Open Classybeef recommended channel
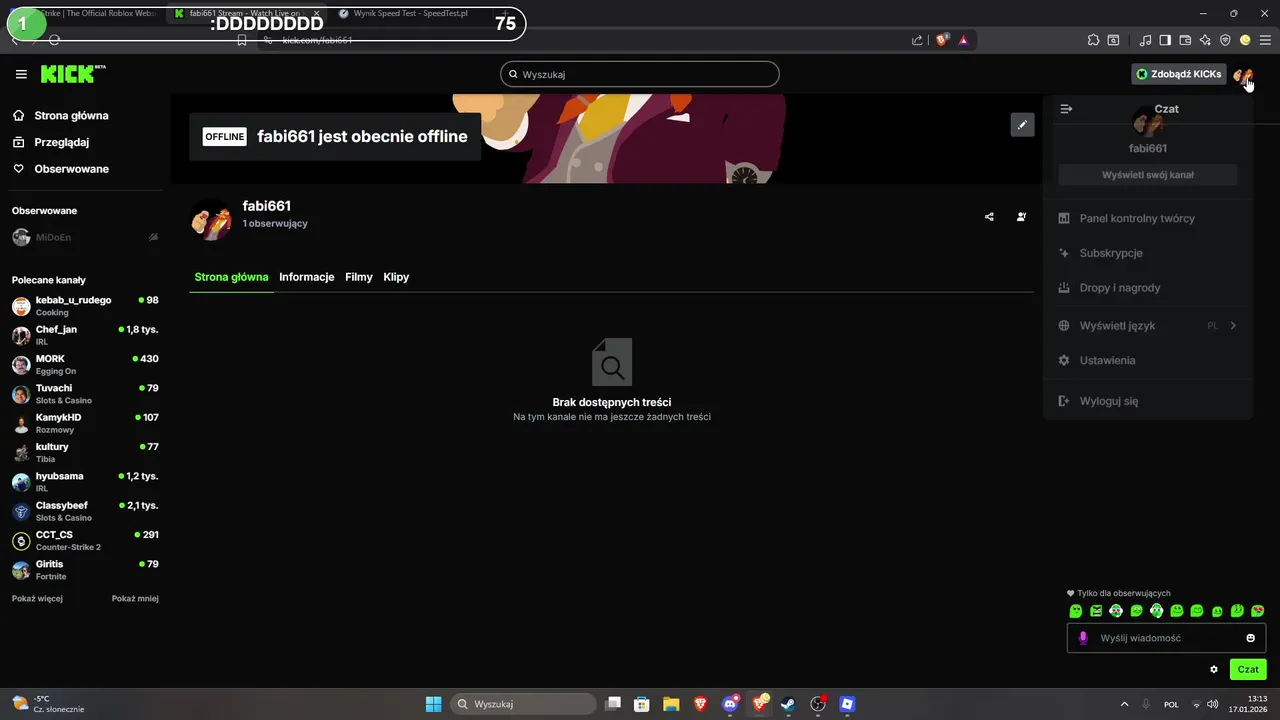Screen dimensions: 1280x720 pyautogui.click(x=85, y=511)
